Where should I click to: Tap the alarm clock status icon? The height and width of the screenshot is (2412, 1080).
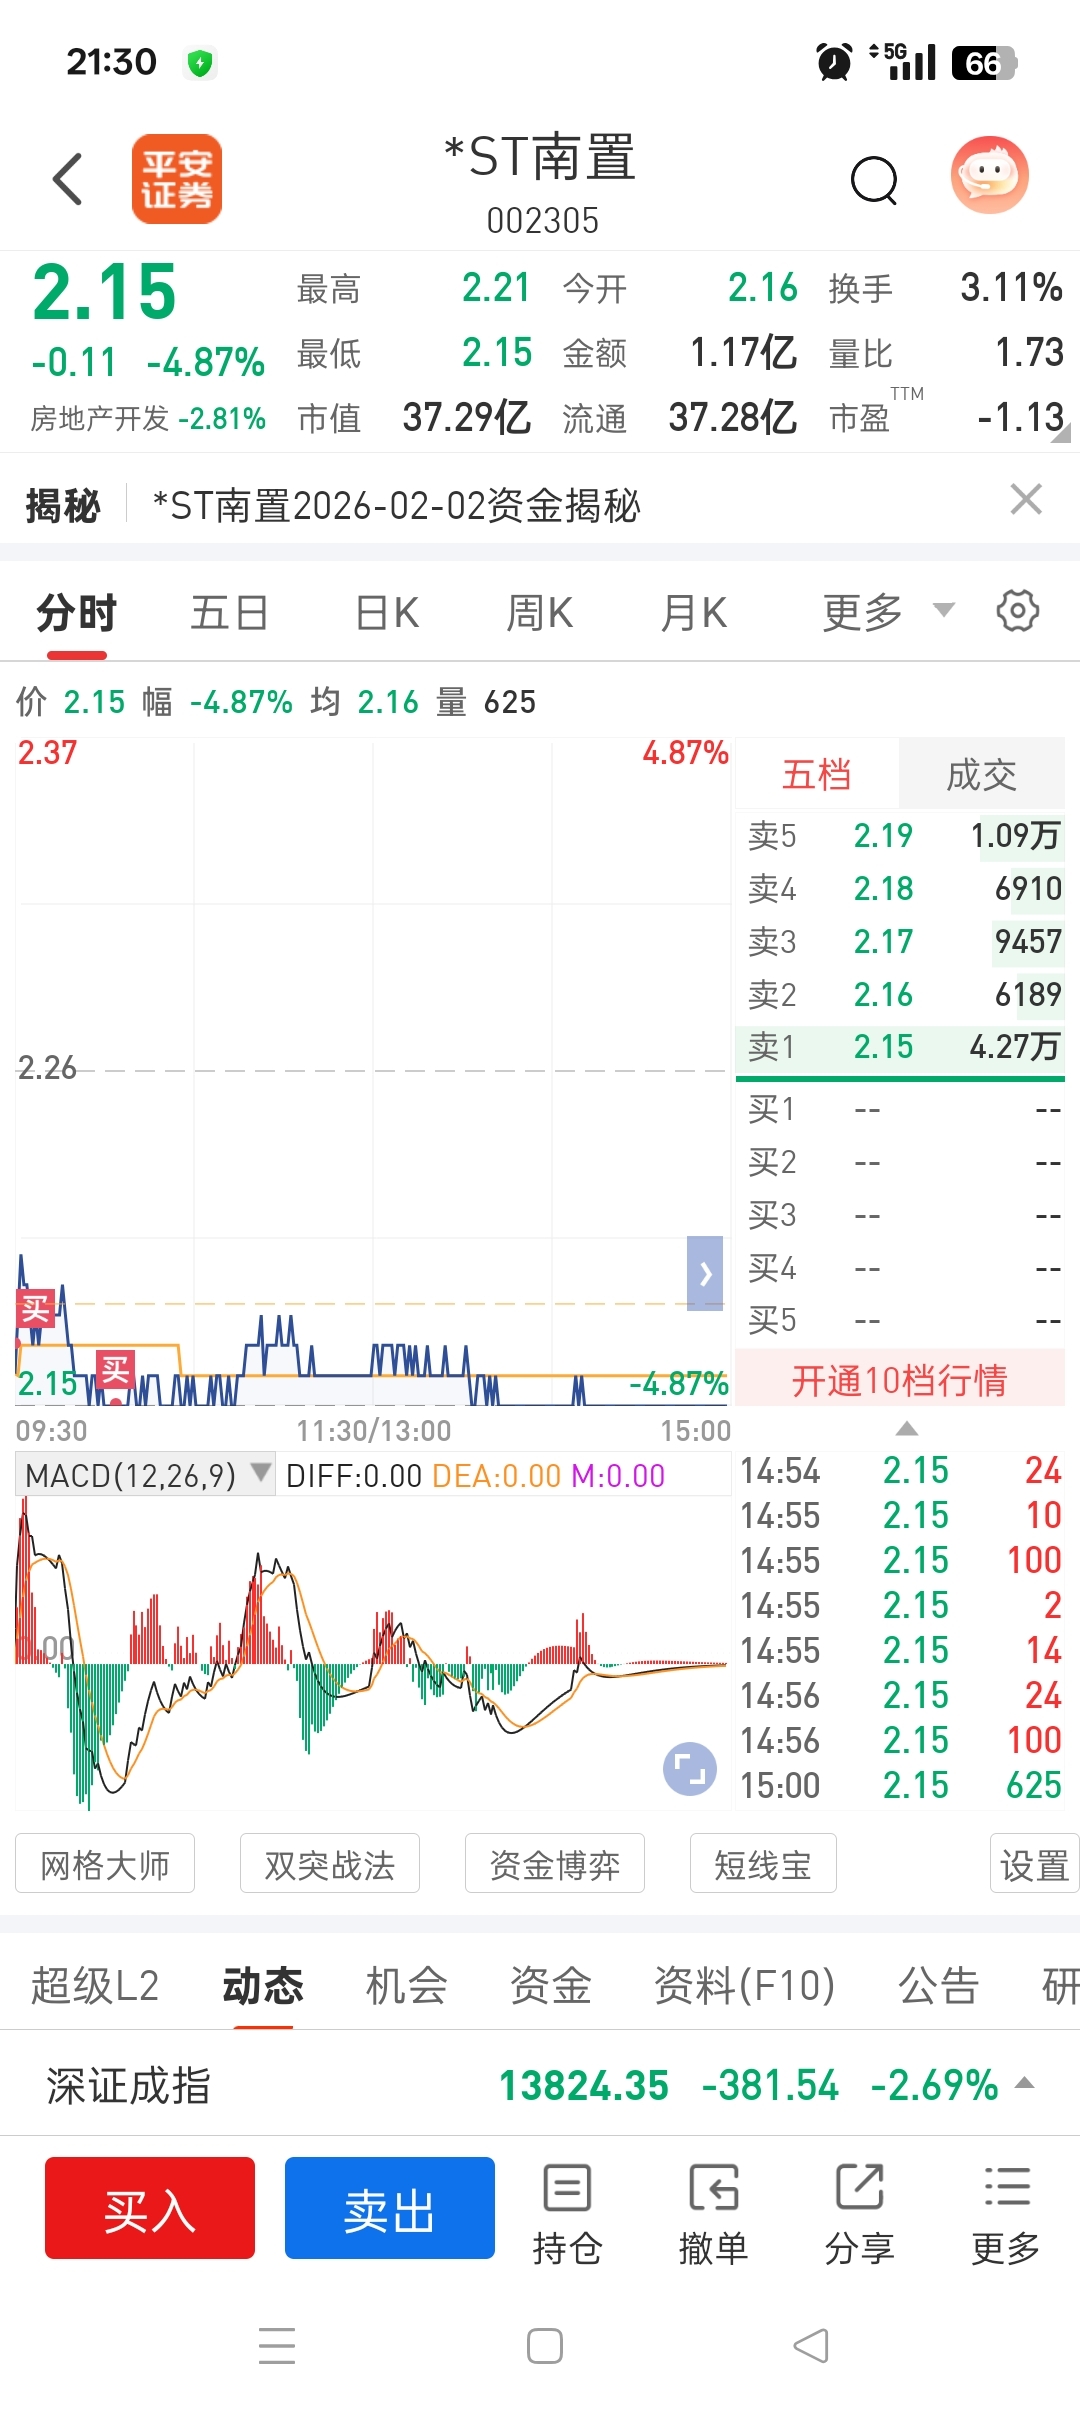(x=835, y=62)
